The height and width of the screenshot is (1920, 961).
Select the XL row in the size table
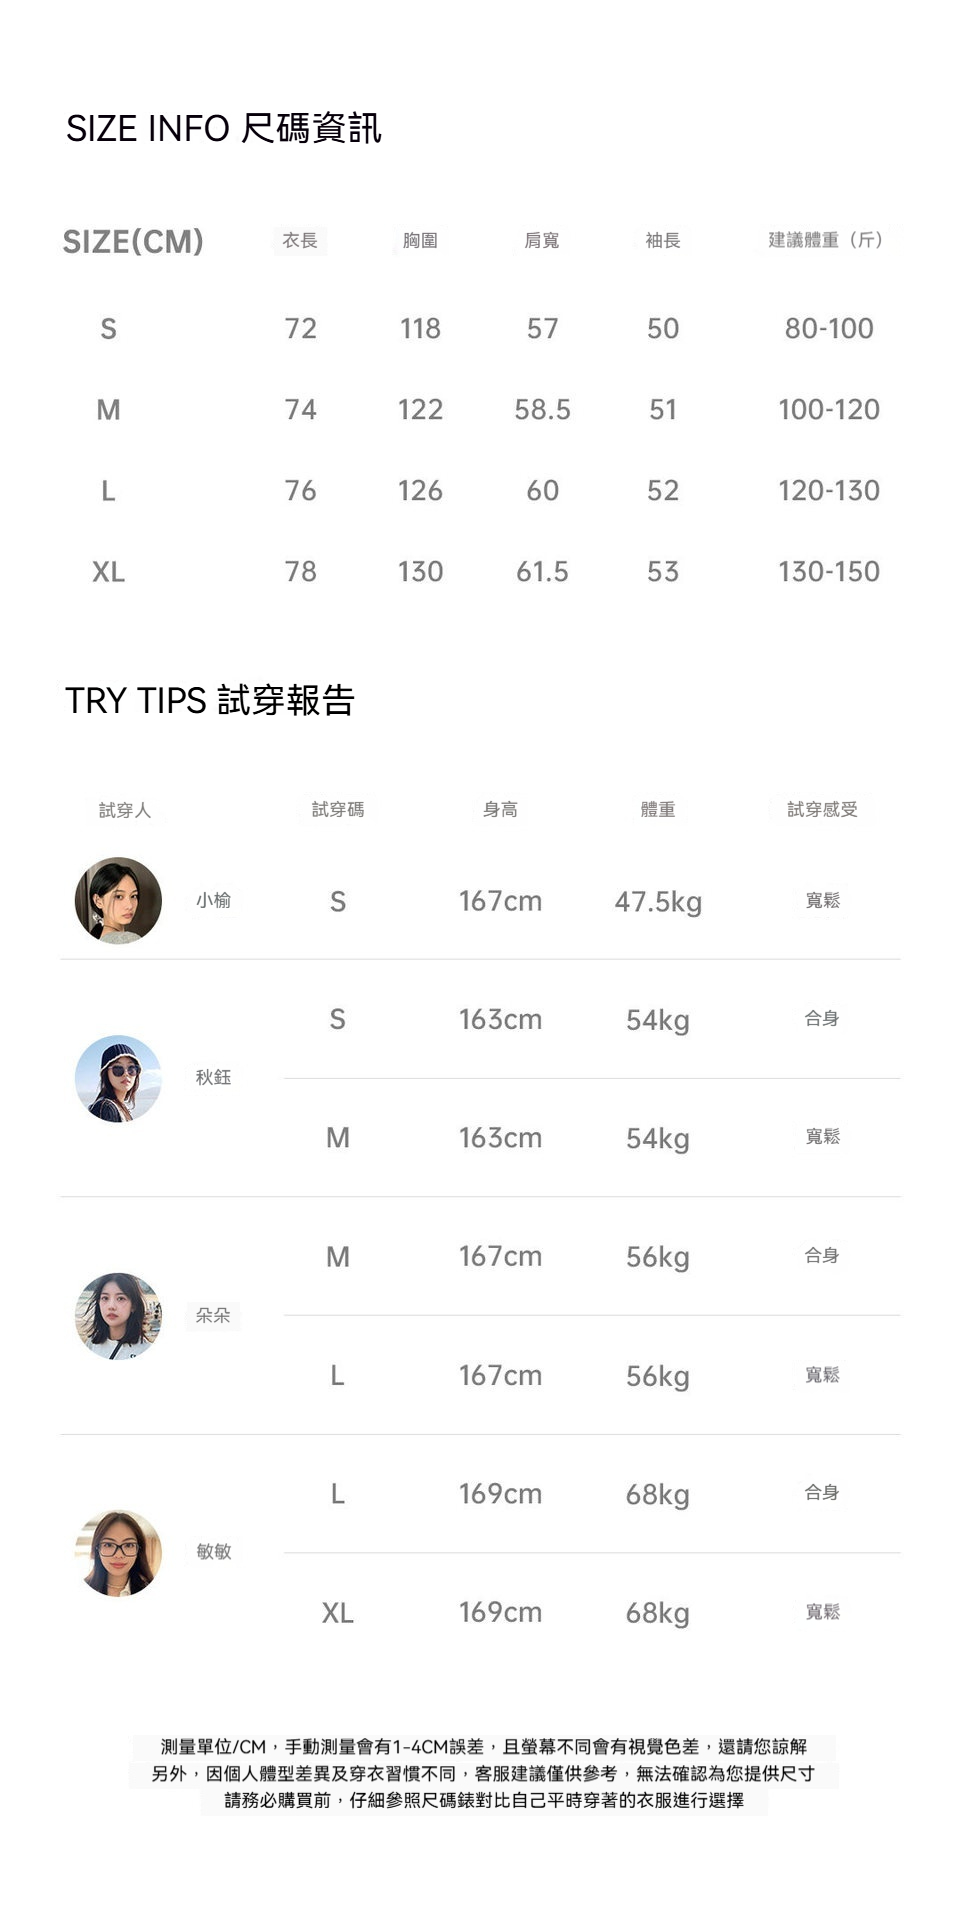[108, 572]
